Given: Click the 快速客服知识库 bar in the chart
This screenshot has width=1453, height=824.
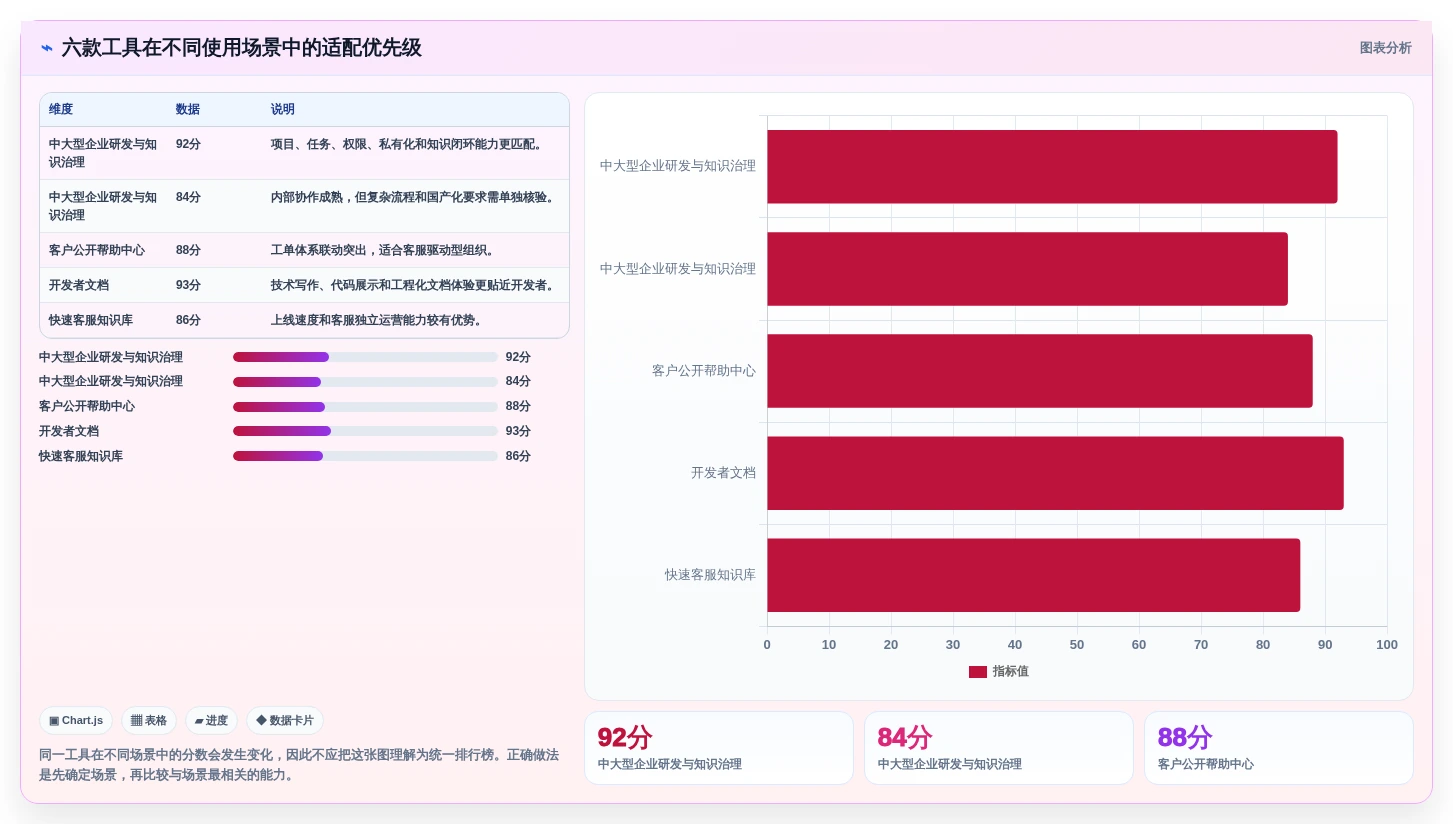Looking at the screenshot, I should point(1033,575).
